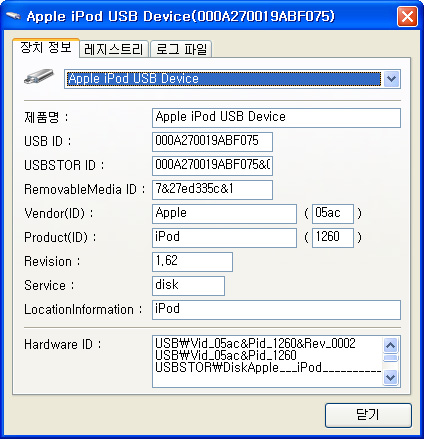Click the Service field showing disk
Viewport: 424px width, 439px height.
(x=188, y=286)
